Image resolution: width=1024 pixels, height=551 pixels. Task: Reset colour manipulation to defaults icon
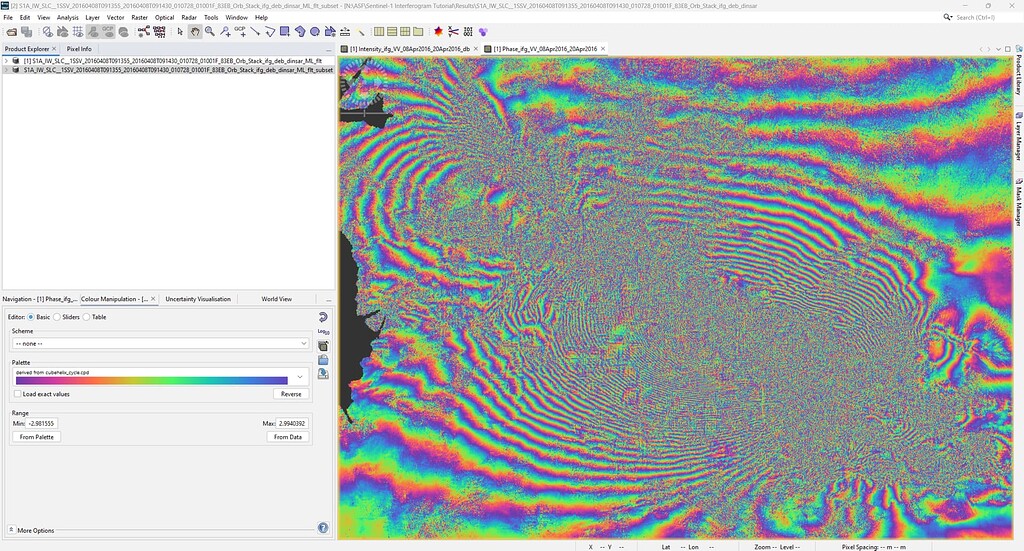click(323, 317)
